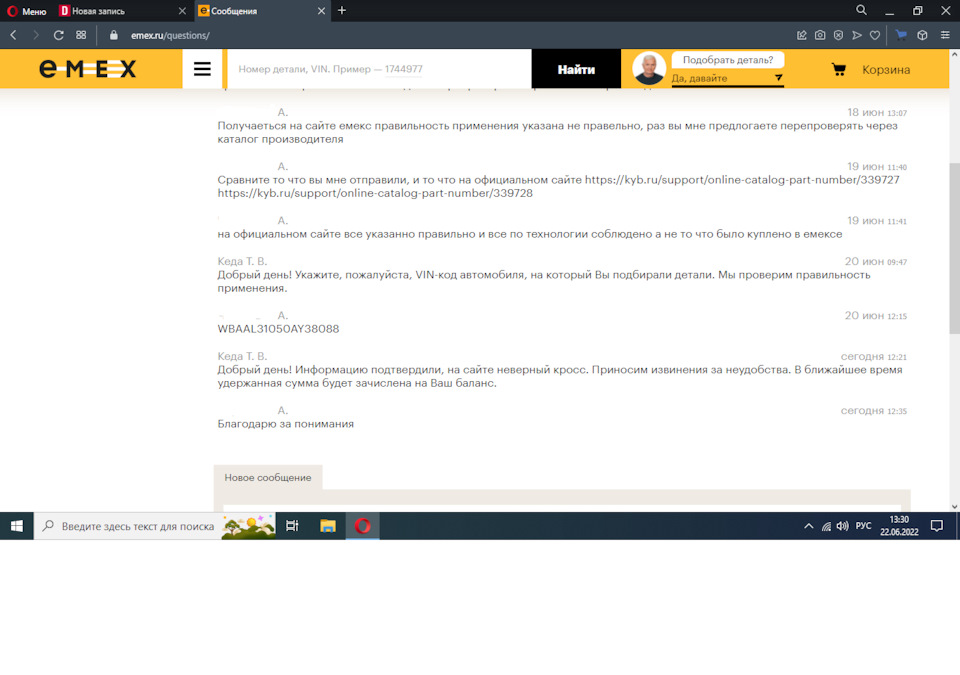Click the message Благодарю за понимания

[285, 424]
